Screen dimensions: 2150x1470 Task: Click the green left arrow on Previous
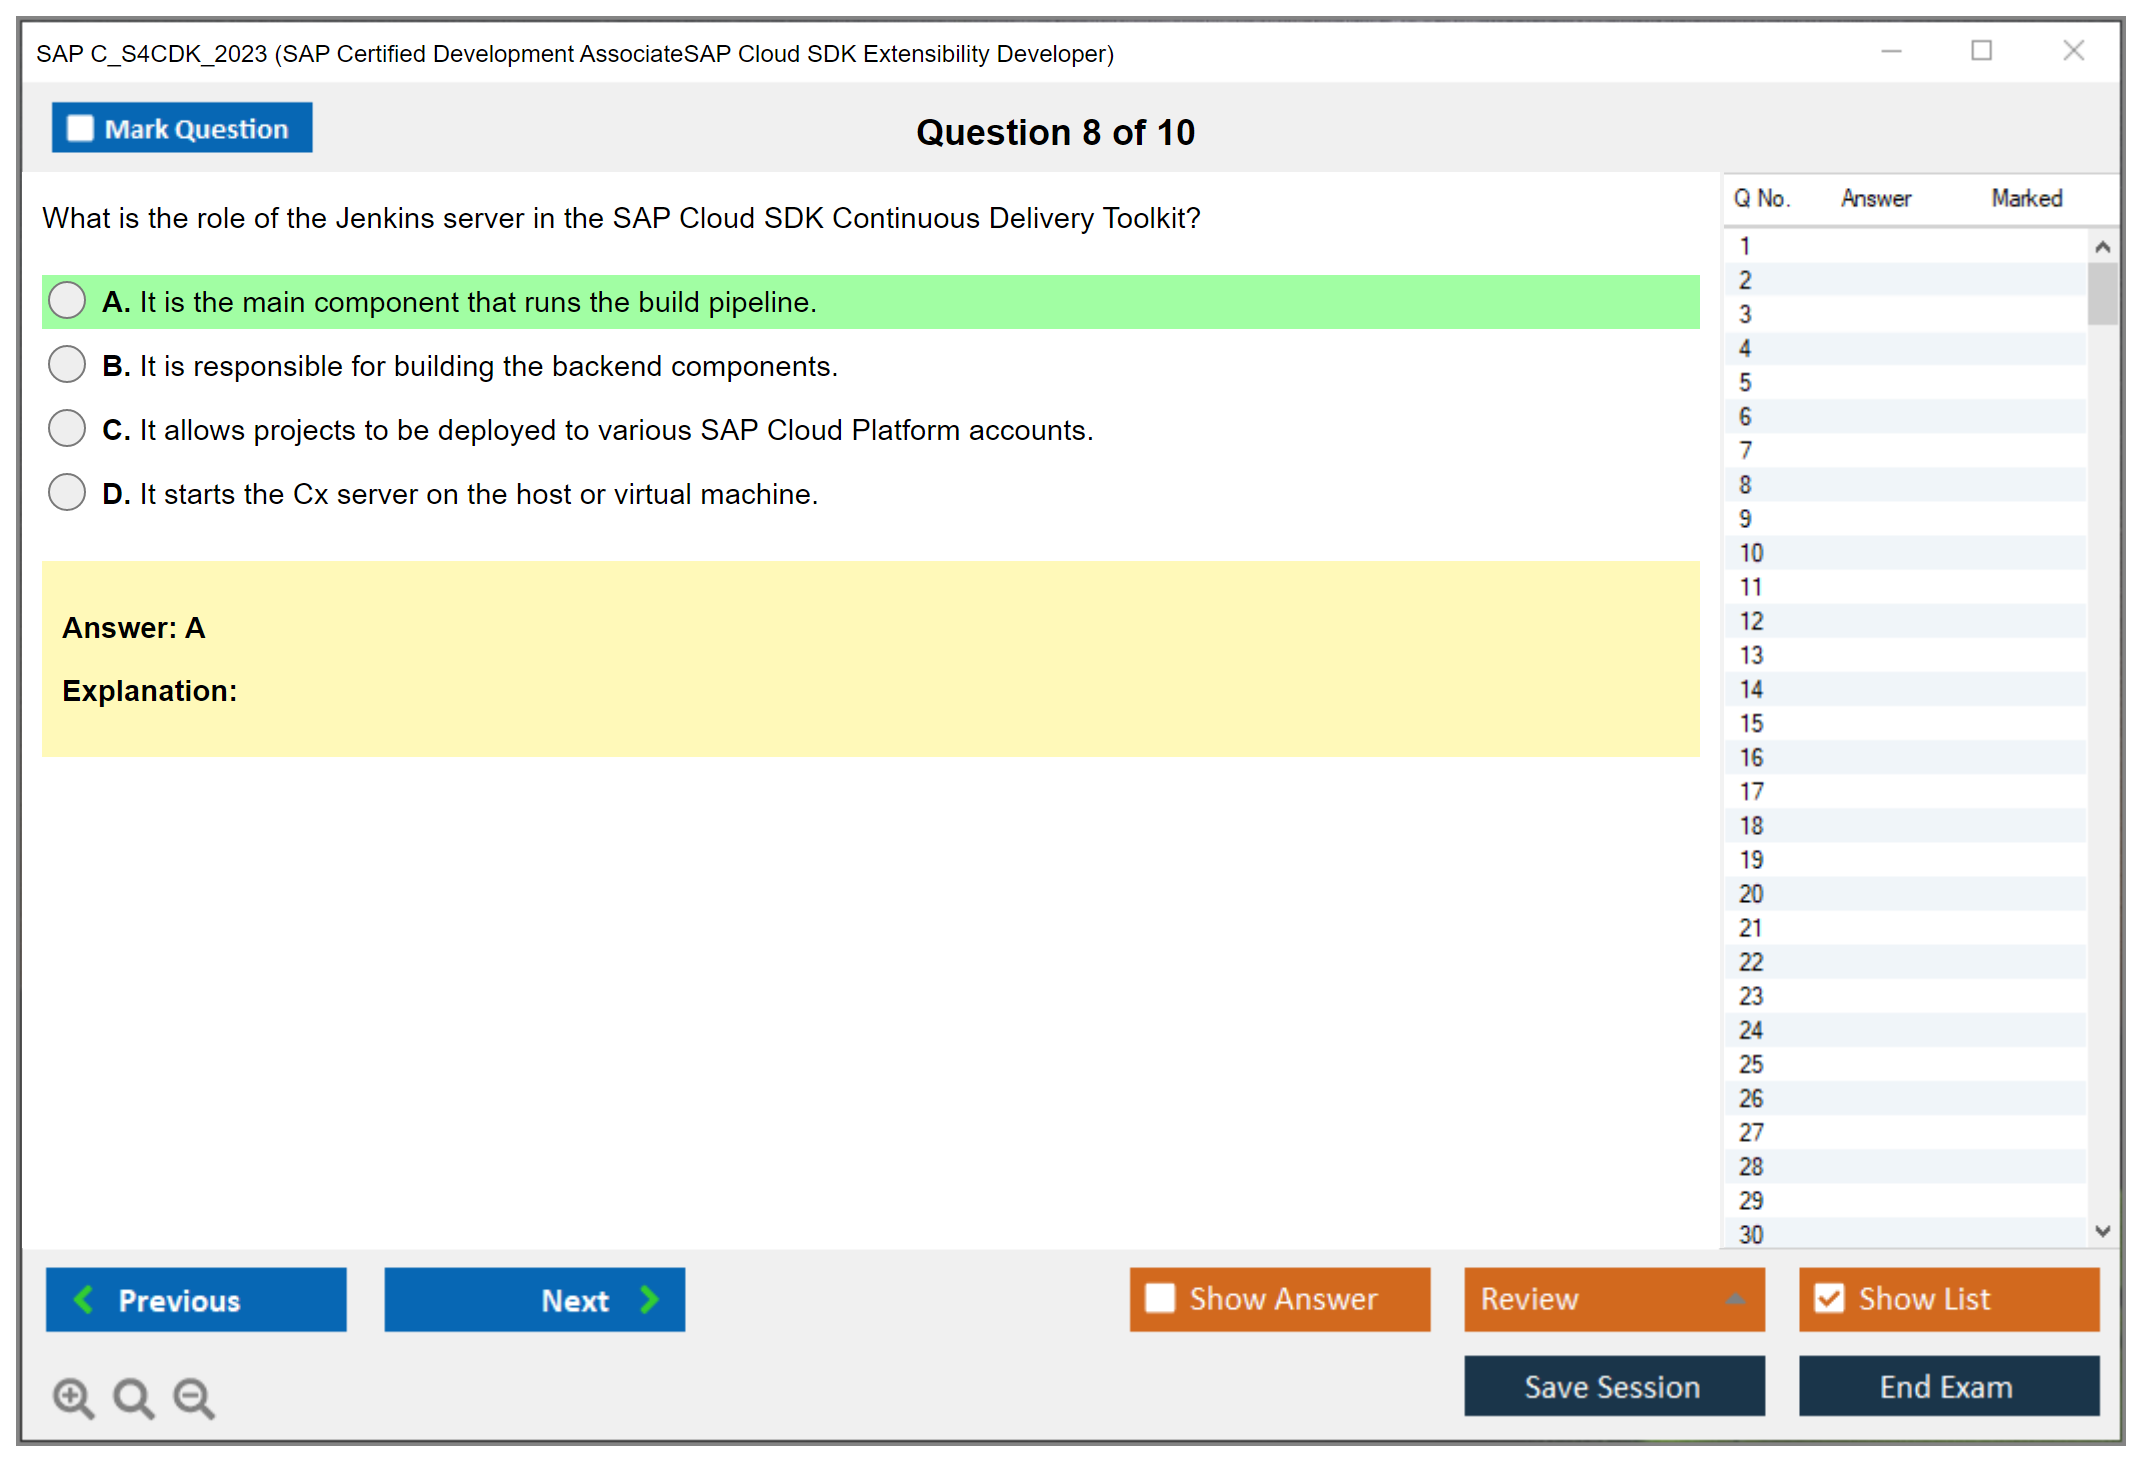[x=84, y=1299]
